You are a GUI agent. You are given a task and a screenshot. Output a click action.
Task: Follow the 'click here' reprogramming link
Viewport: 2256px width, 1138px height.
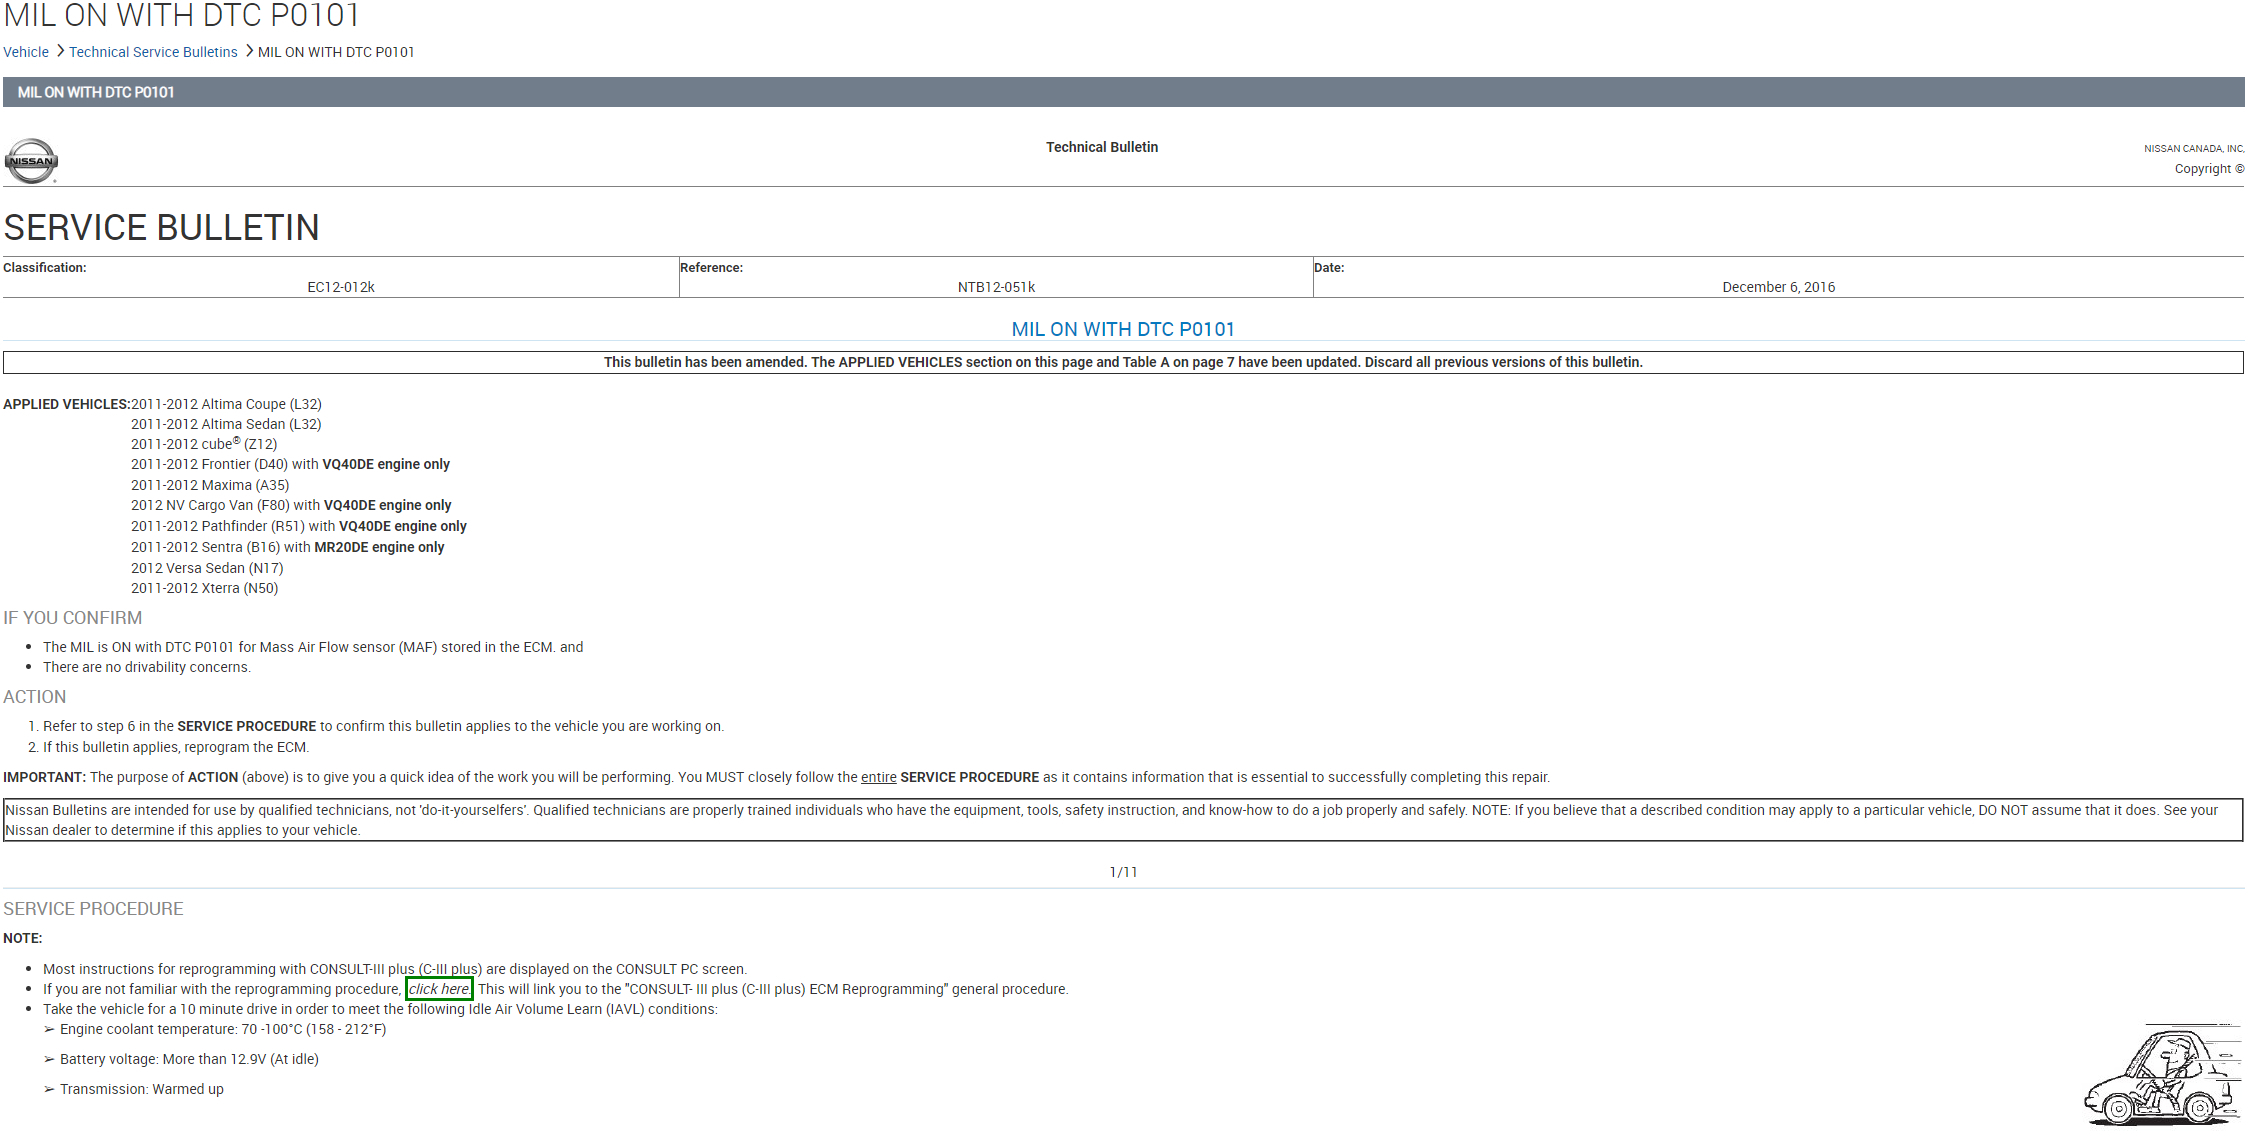tap(439, 989)
